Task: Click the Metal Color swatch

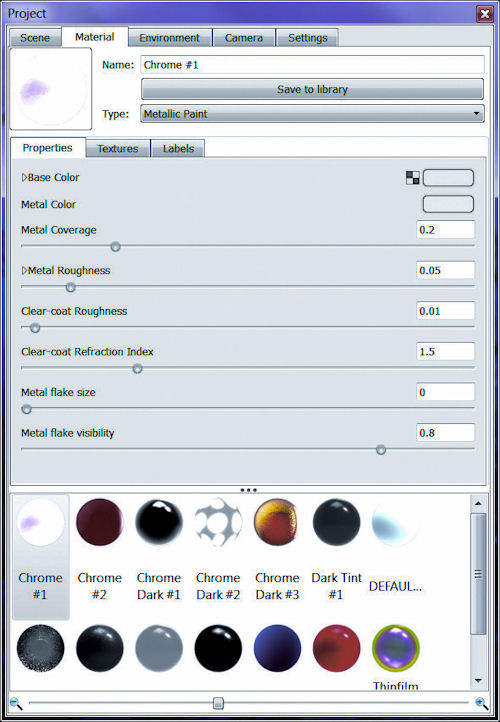Action: (x=448, y=204)
